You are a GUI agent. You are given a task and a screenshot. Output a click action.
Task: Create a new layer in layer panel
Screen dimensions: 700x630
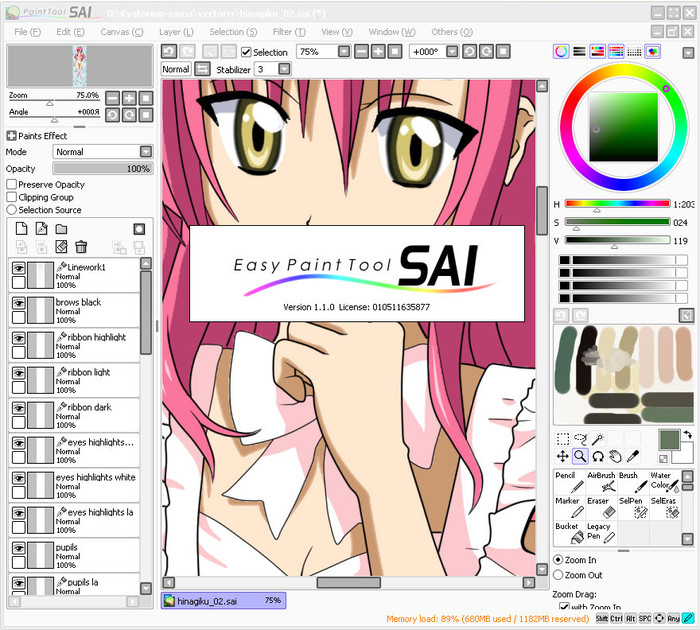(x=21, y=229)
